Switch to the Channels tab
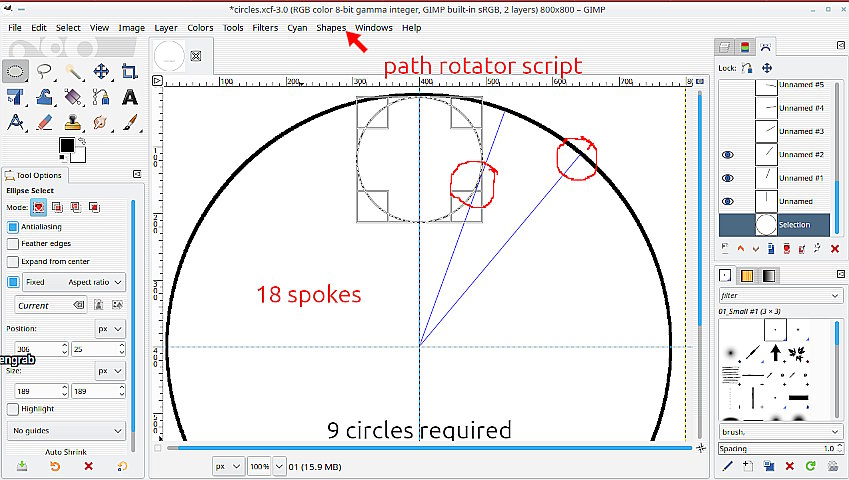The width and height of the screenshot is (849, 480). click(745, 48)
